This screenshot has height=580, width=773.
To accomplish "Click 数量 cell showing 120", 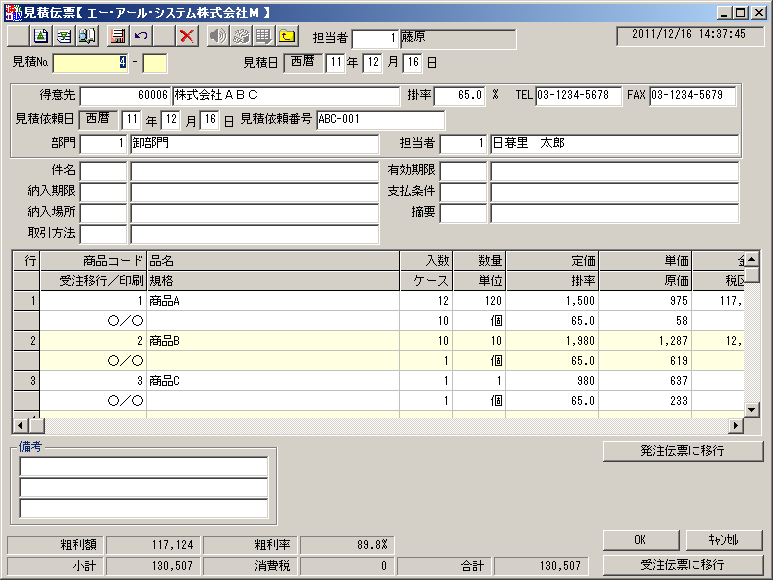I will [x=479, y=301].
